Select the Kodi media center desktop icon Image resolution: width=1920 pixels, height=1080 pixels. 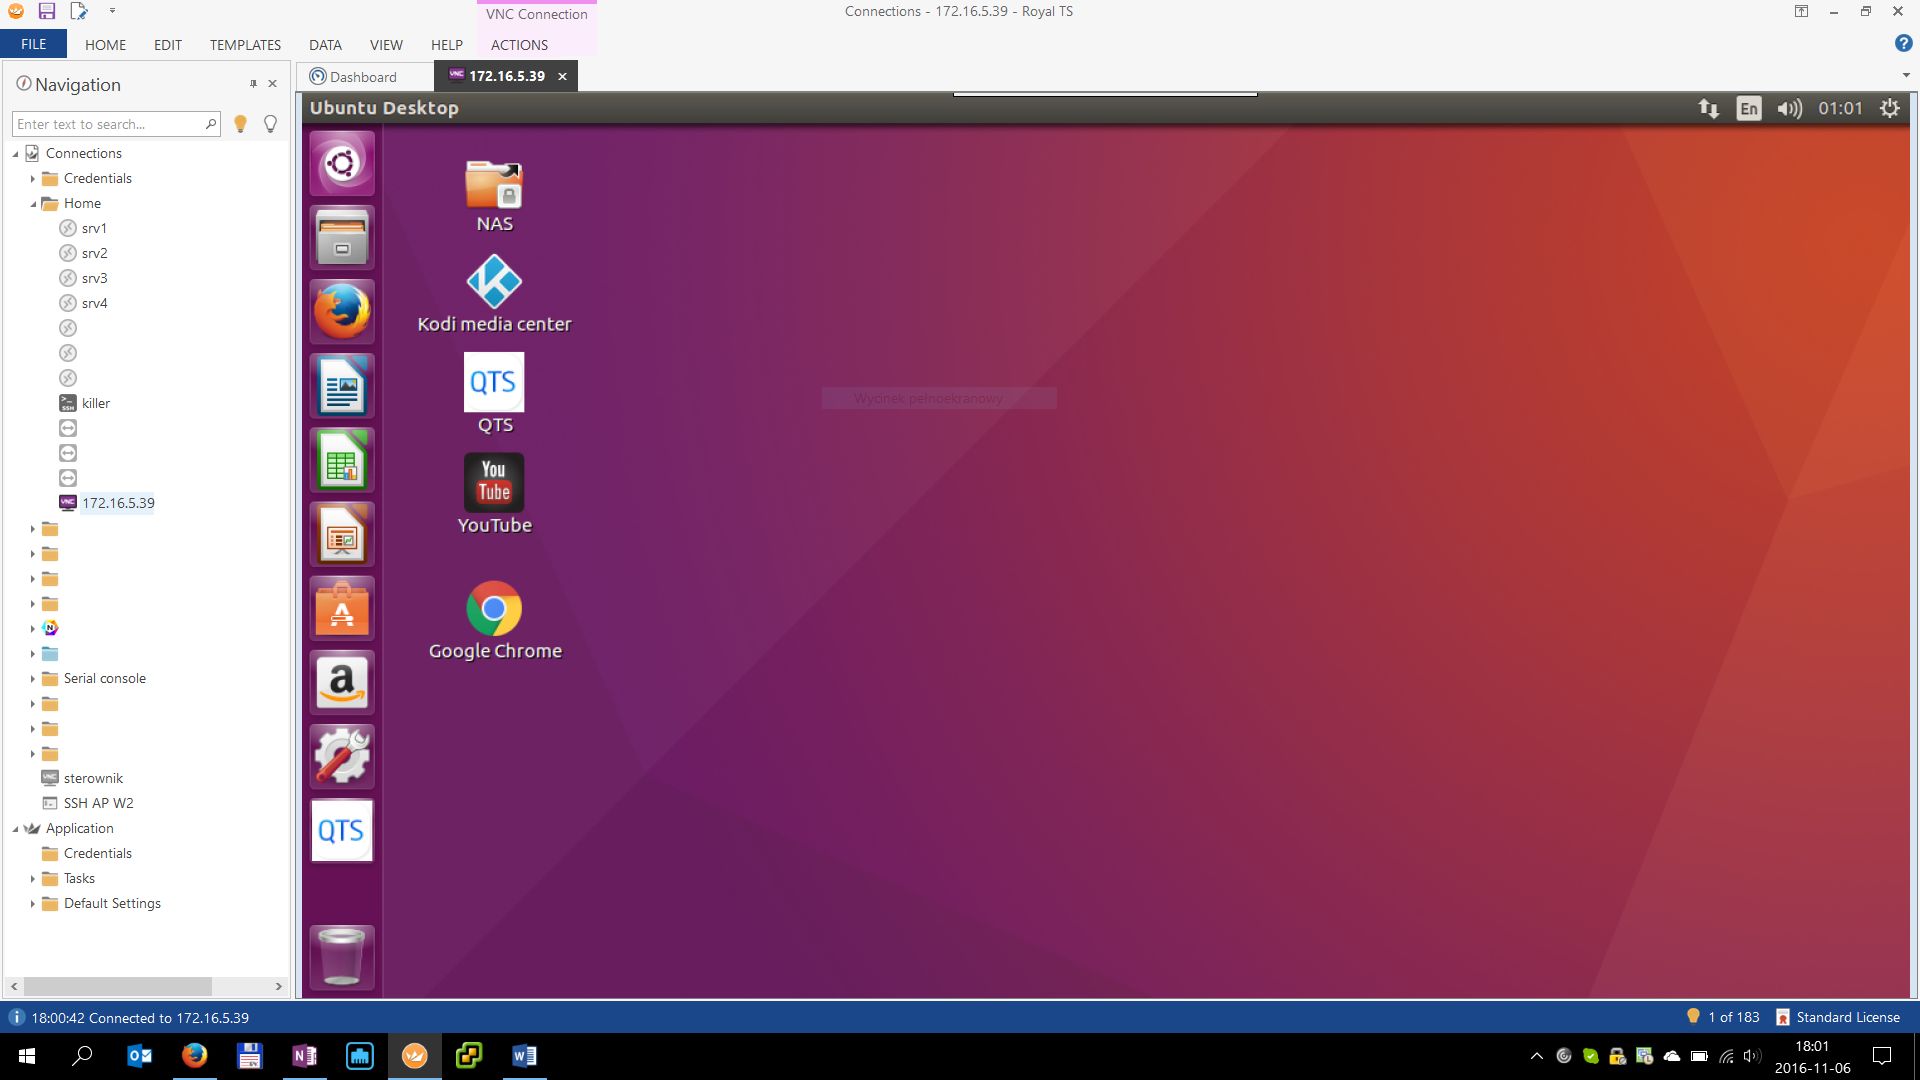coord(494,294)
